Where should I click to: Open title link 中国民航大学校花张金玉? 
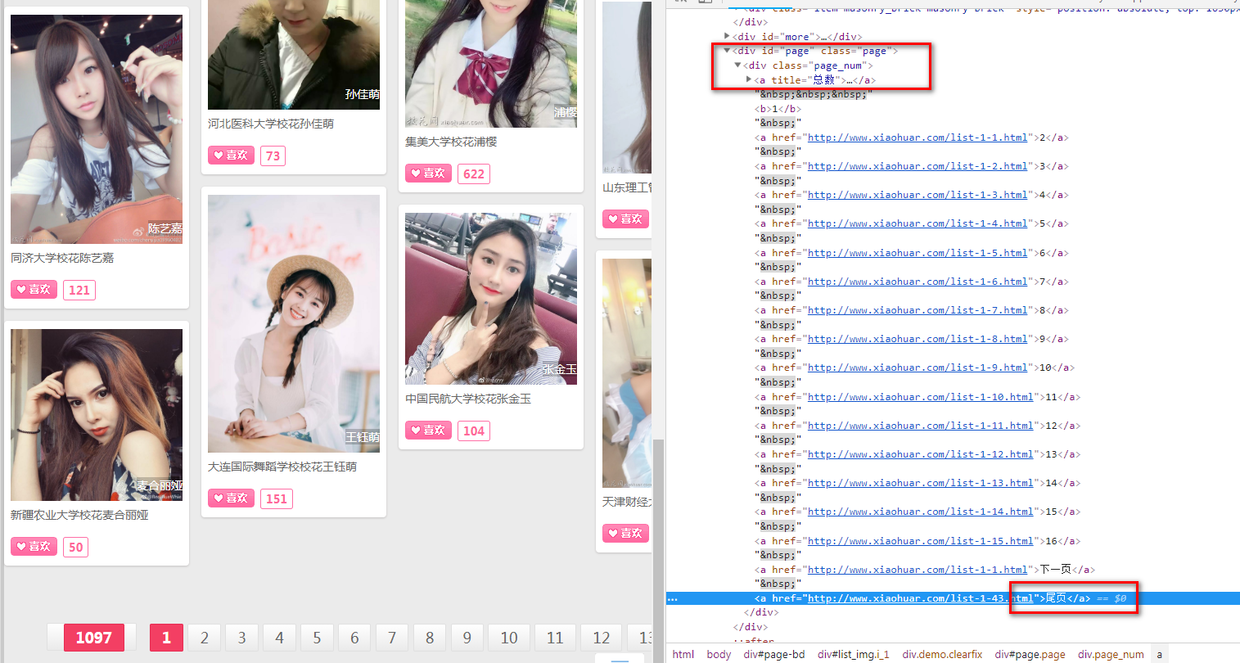[468, 399]
